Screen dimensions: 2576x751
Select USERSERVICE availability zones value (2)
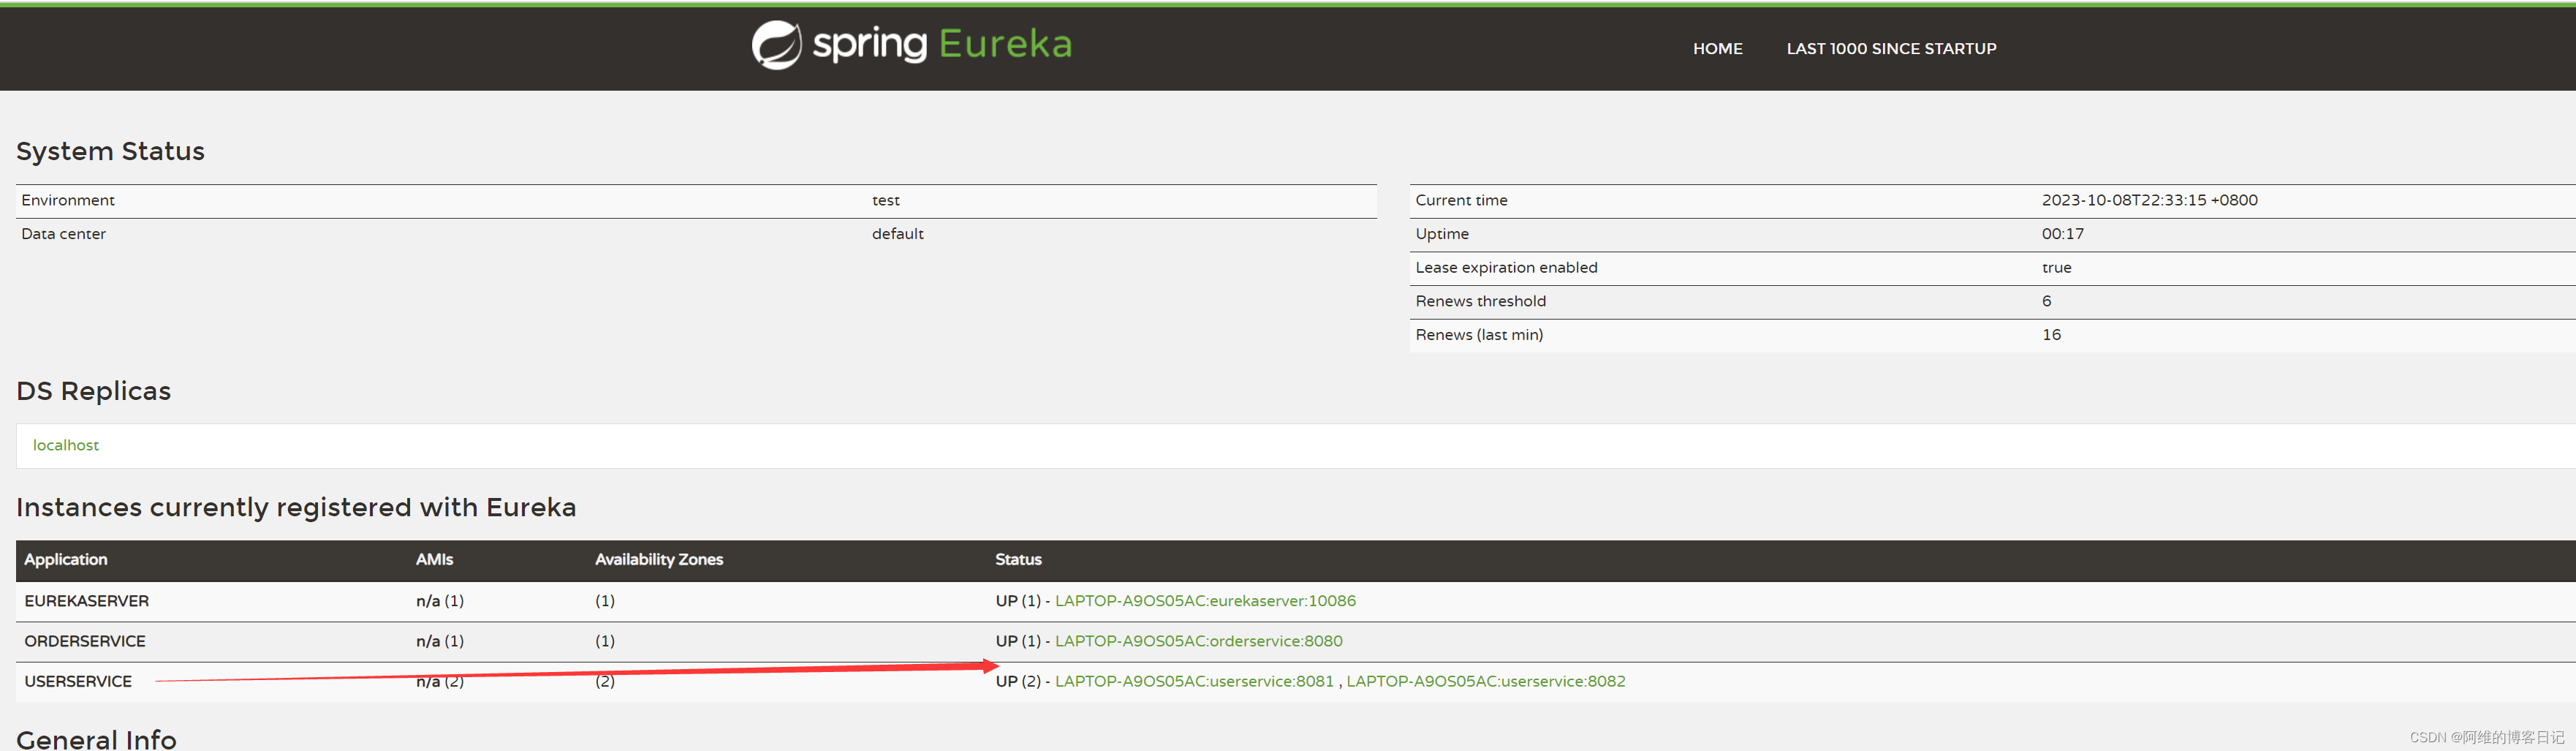[605, 681]
